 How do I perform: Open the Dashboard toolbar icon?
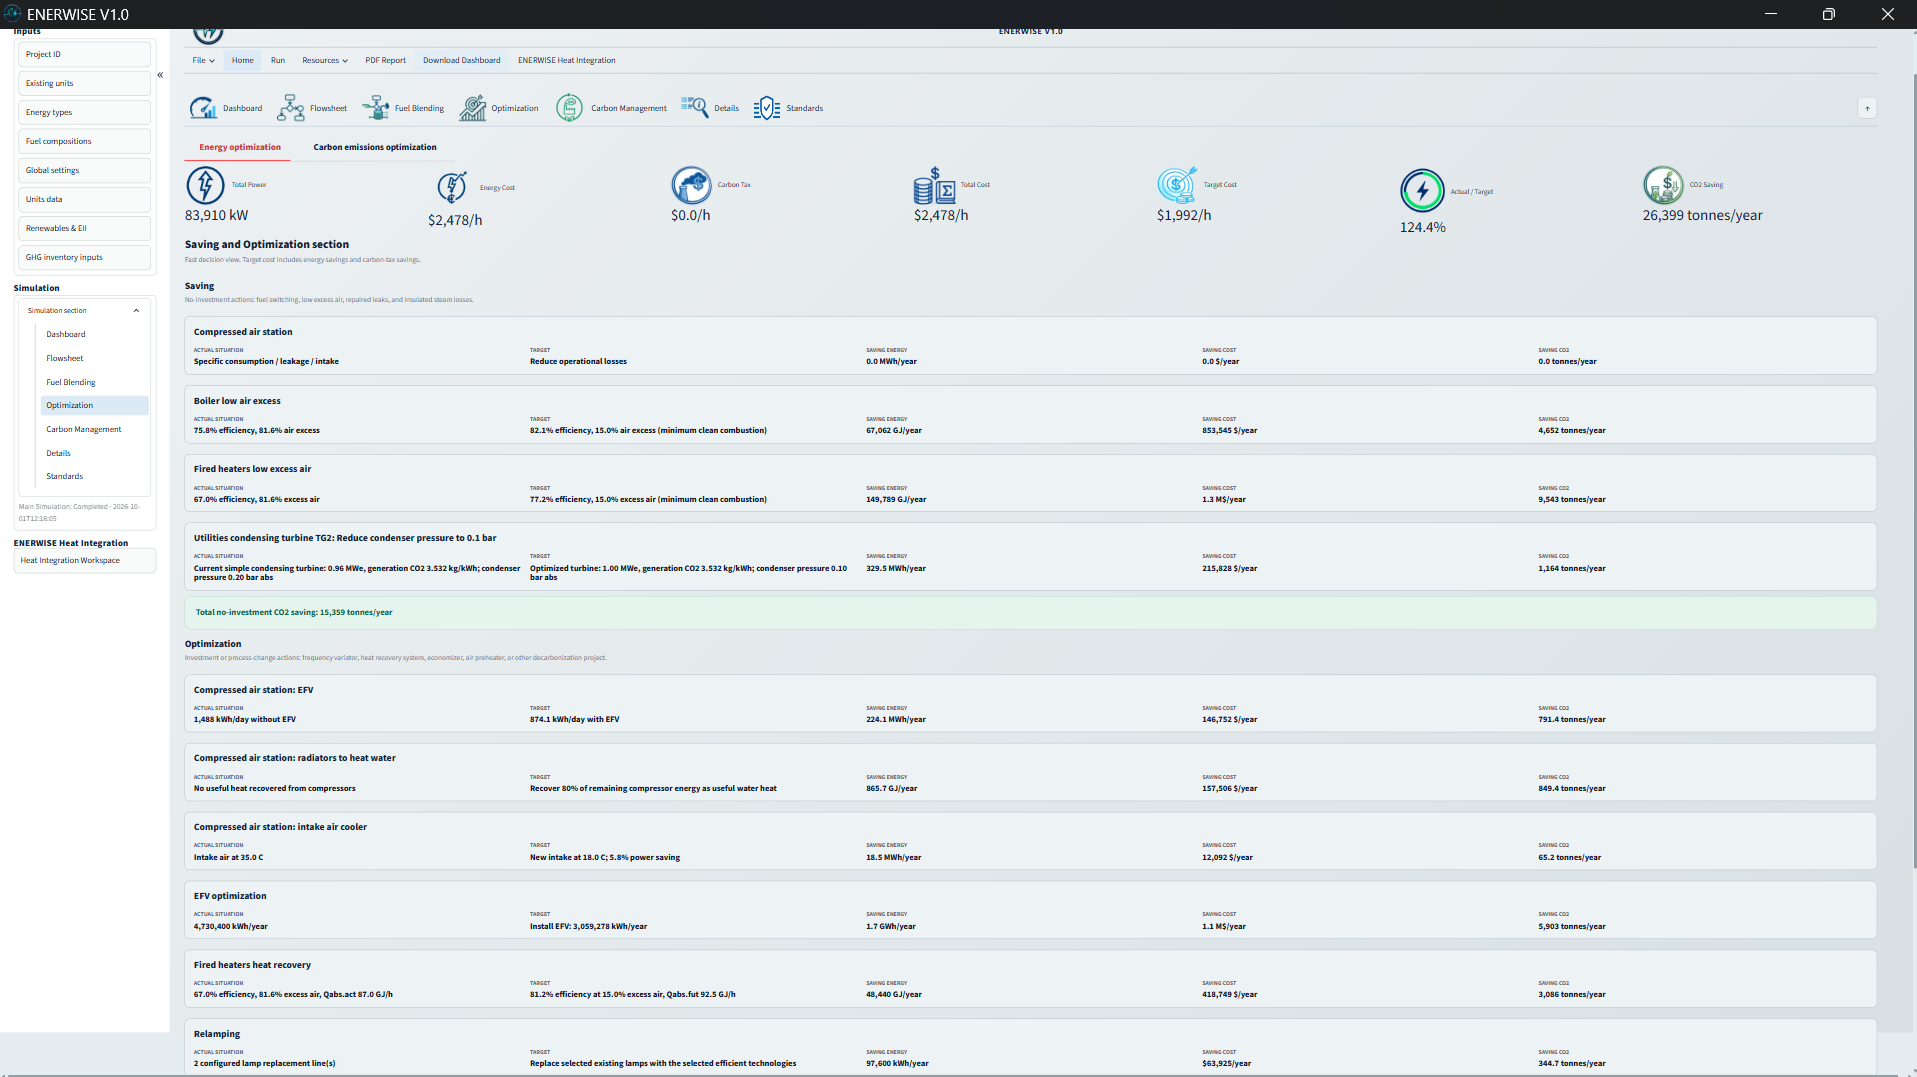[x=203, y=108]
